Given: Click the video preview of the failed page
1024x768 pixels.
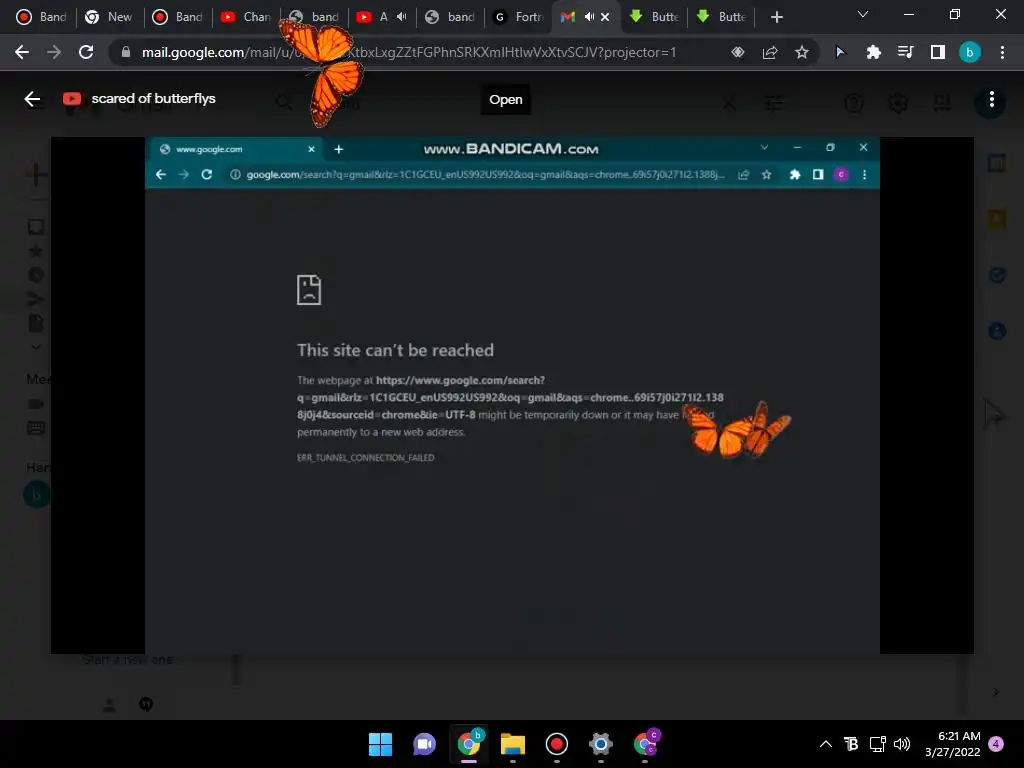Looking at the screenshot, I should (x=512, y=395).
